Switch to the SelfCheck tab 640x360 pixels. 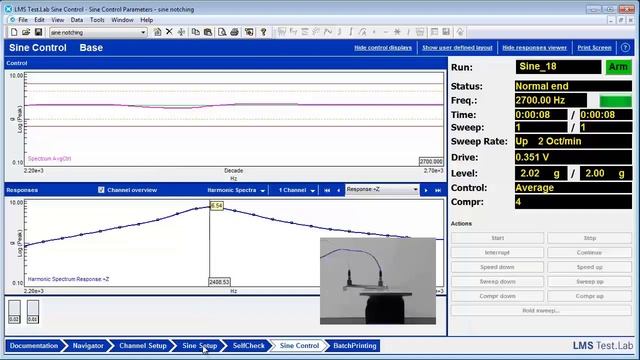[249, 346]
